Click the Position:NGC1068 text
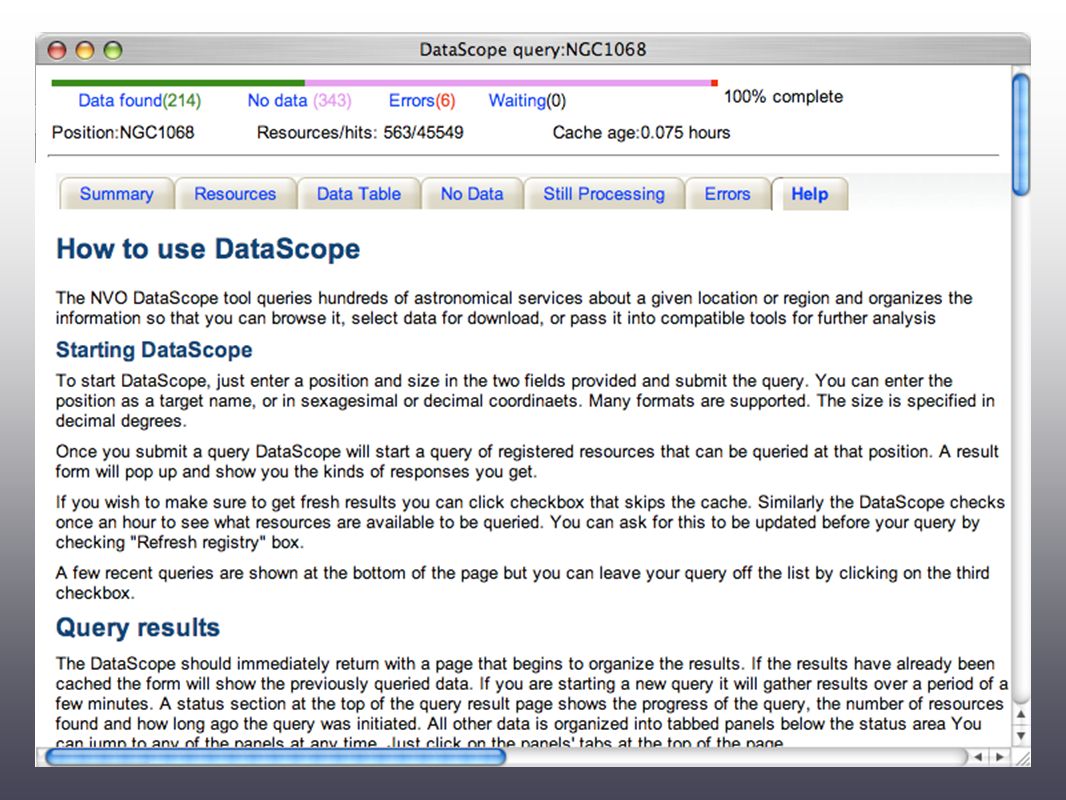This screenshot has width=1066, height=800. [x=123, y=133]
